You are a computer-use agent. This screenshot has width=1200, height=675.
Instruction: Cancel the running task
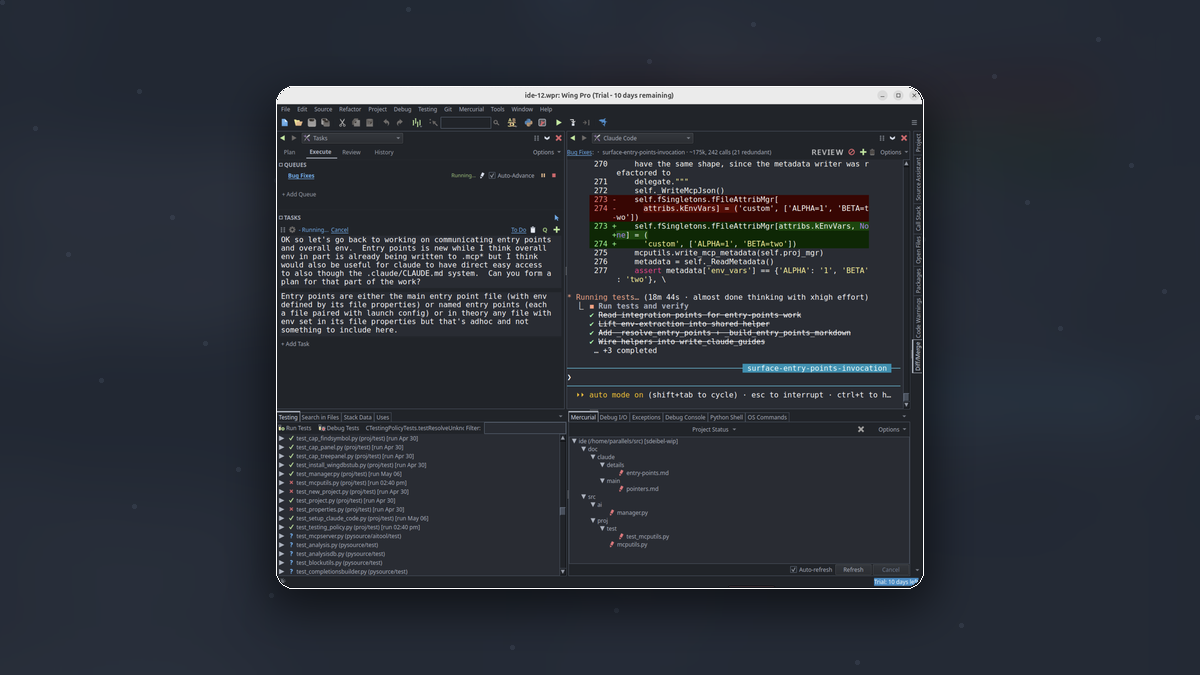[x=340, y=230]
